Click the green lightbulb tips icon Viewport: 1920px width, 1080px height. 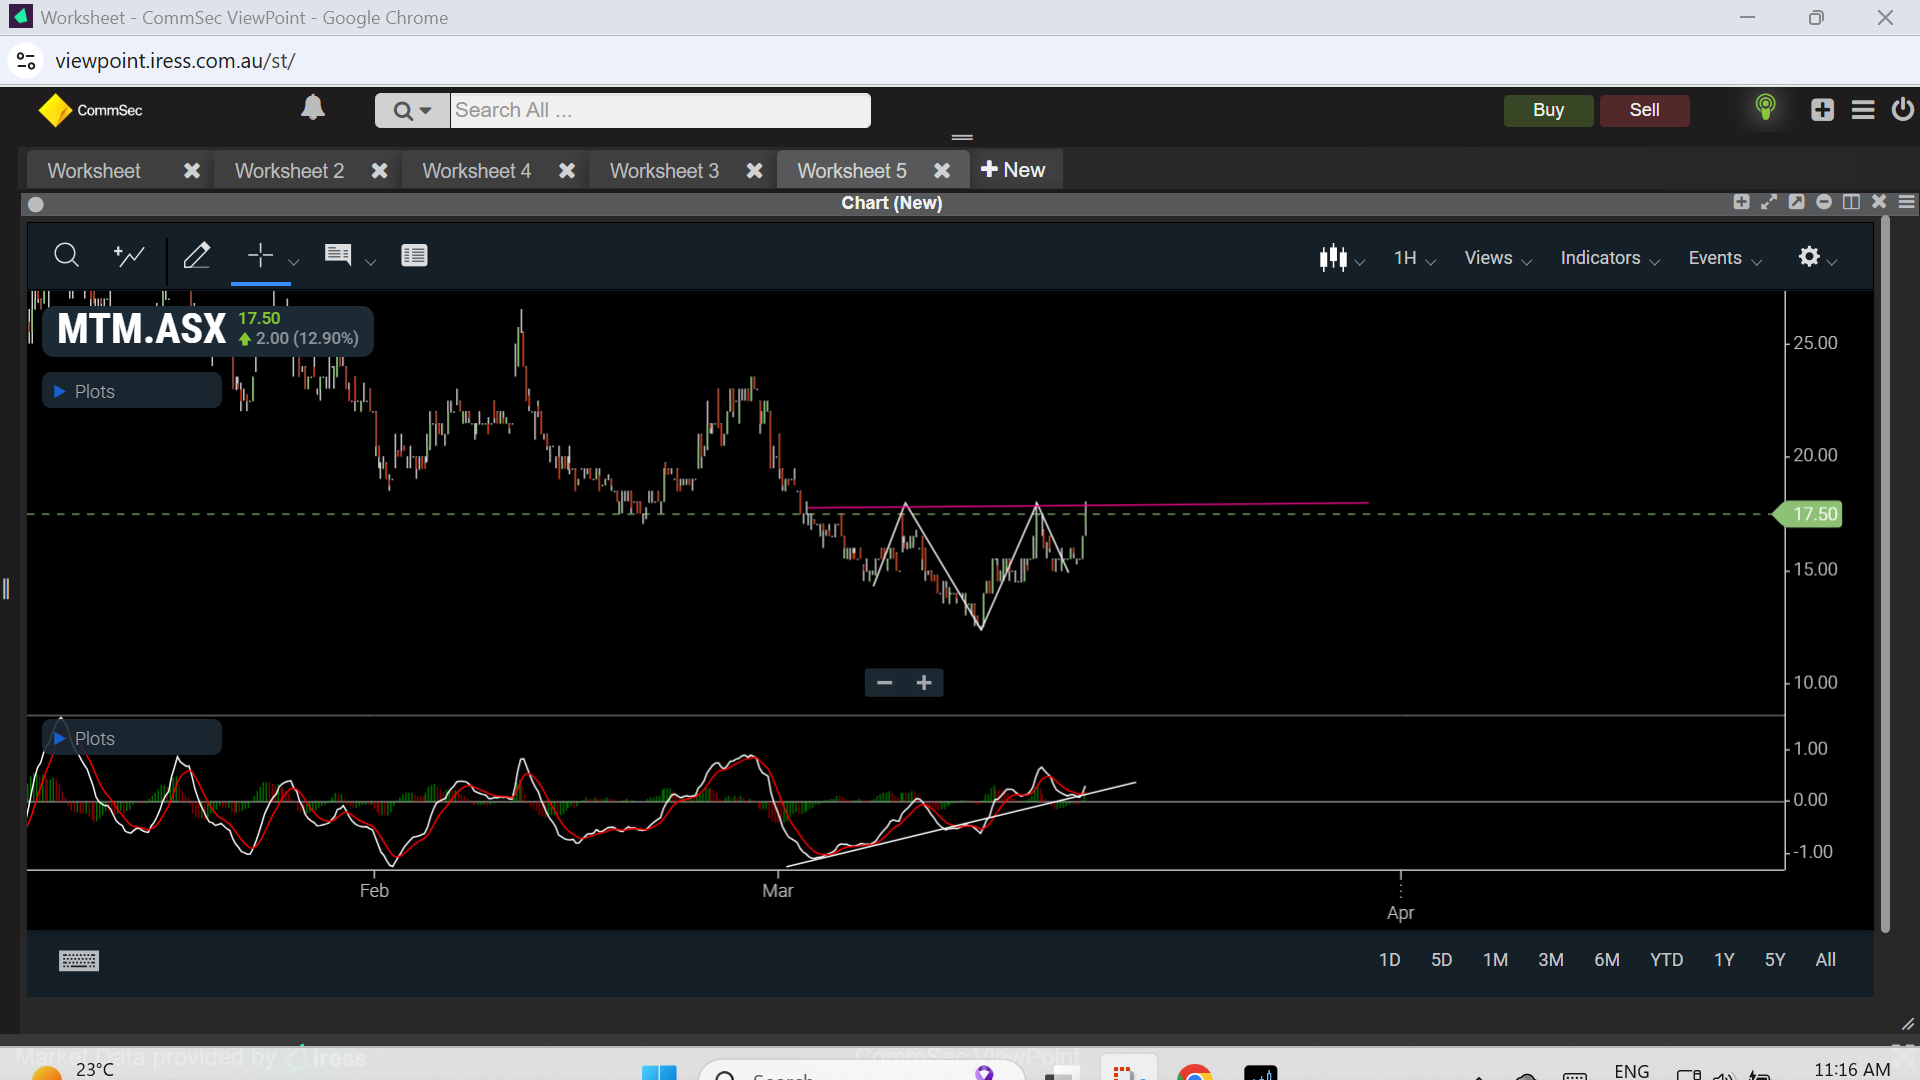point(1765,108)
